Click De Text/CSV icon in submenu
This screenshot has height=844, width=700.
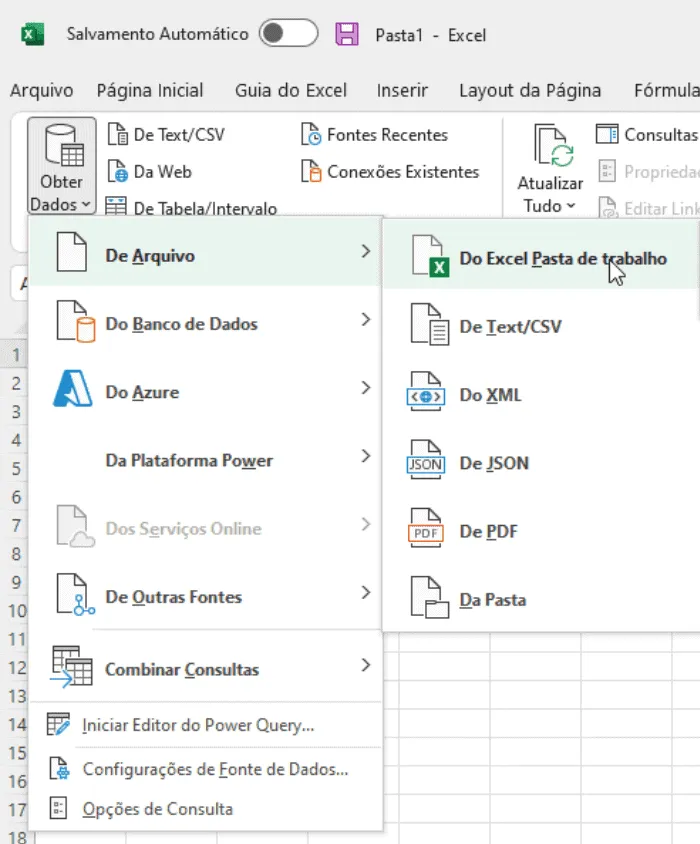pos(430,324)
